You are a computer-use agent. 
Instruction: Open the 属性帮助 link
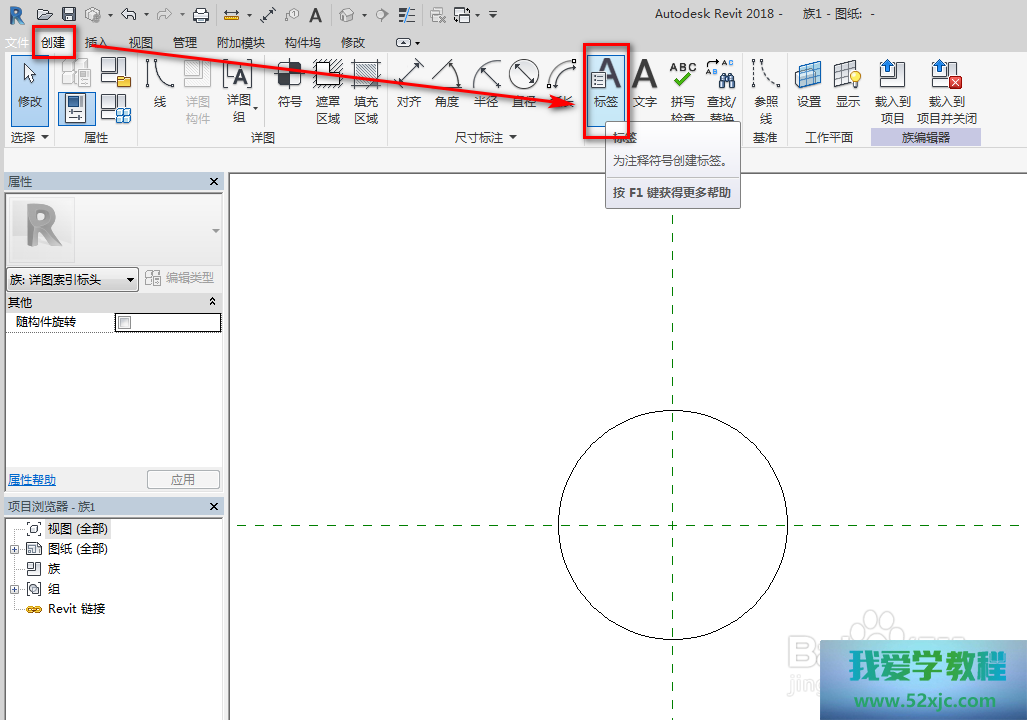click(32, 480)
